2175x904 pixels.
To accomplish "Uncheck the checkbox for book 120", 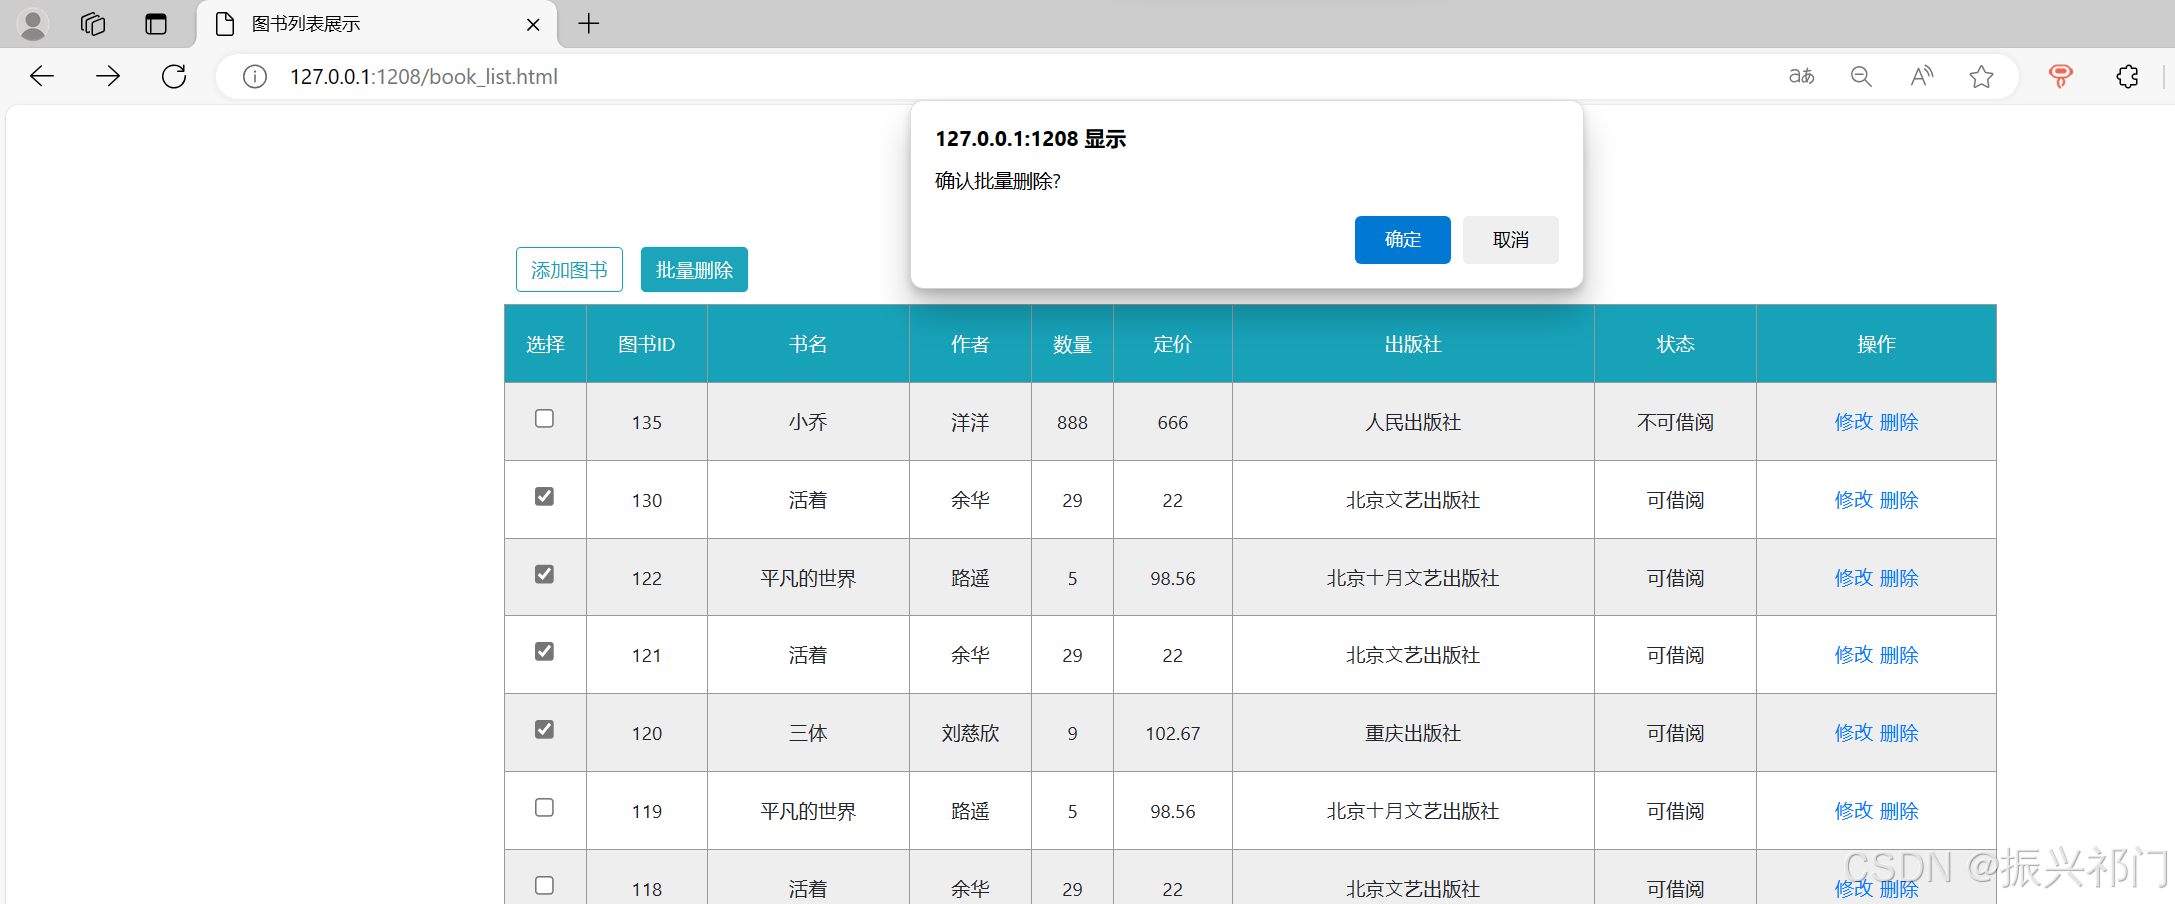I will 544,730.
